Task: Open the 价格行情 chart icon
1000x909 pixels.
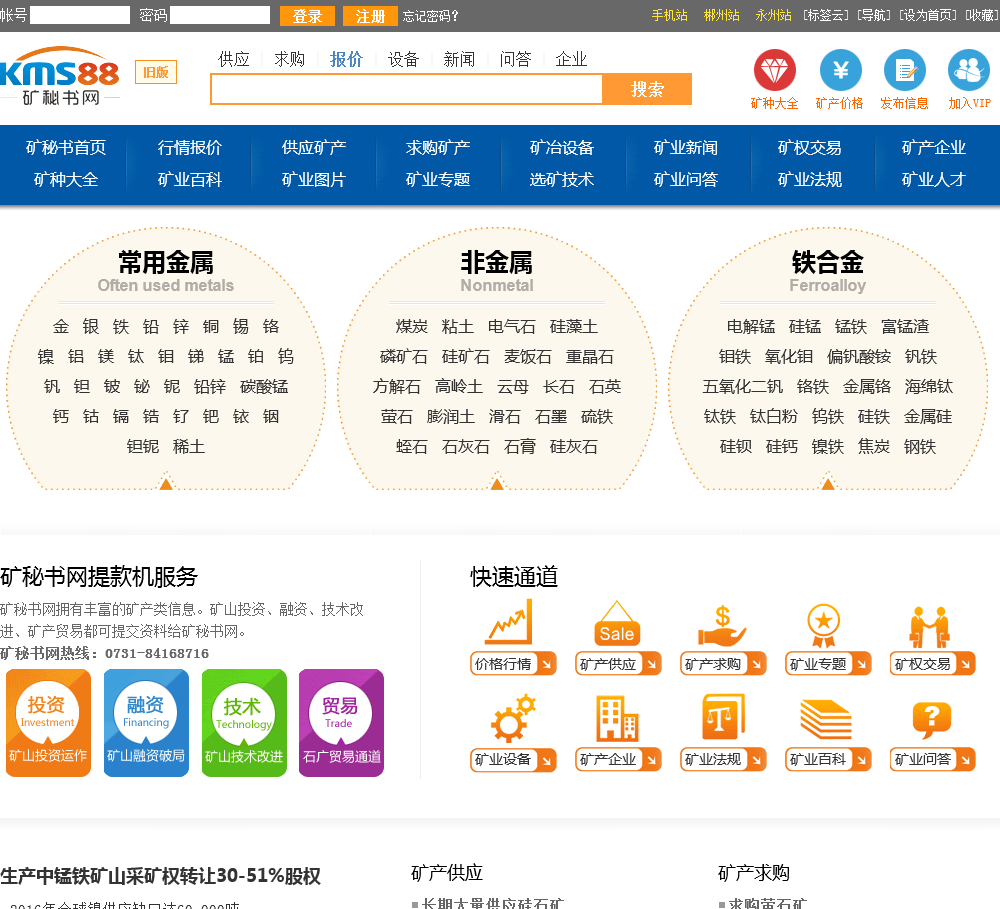Action: (509, 623)
